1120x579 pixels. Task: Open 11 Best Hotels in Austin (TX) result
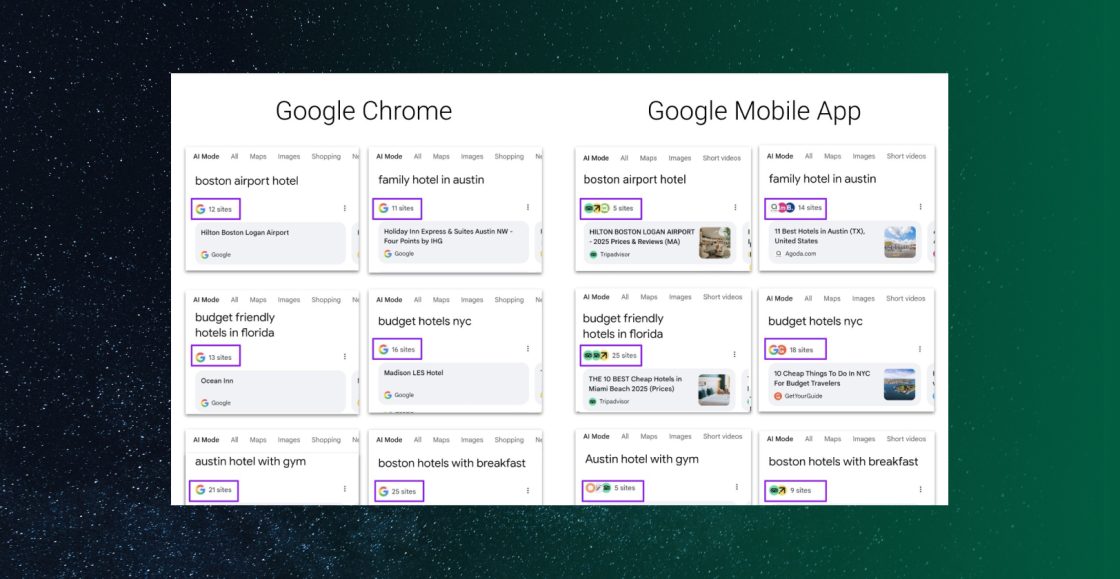pos(845,242)
